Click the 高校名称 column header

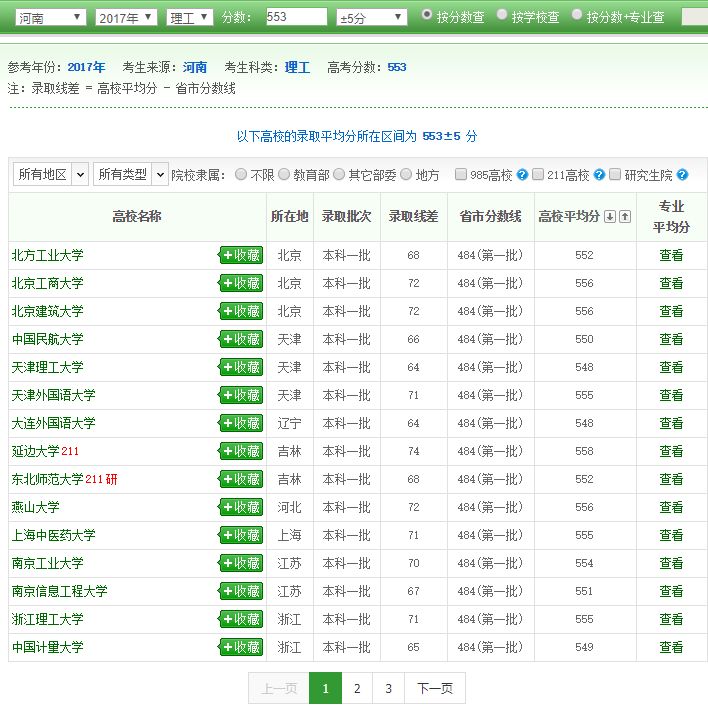[x=137, y=216]
